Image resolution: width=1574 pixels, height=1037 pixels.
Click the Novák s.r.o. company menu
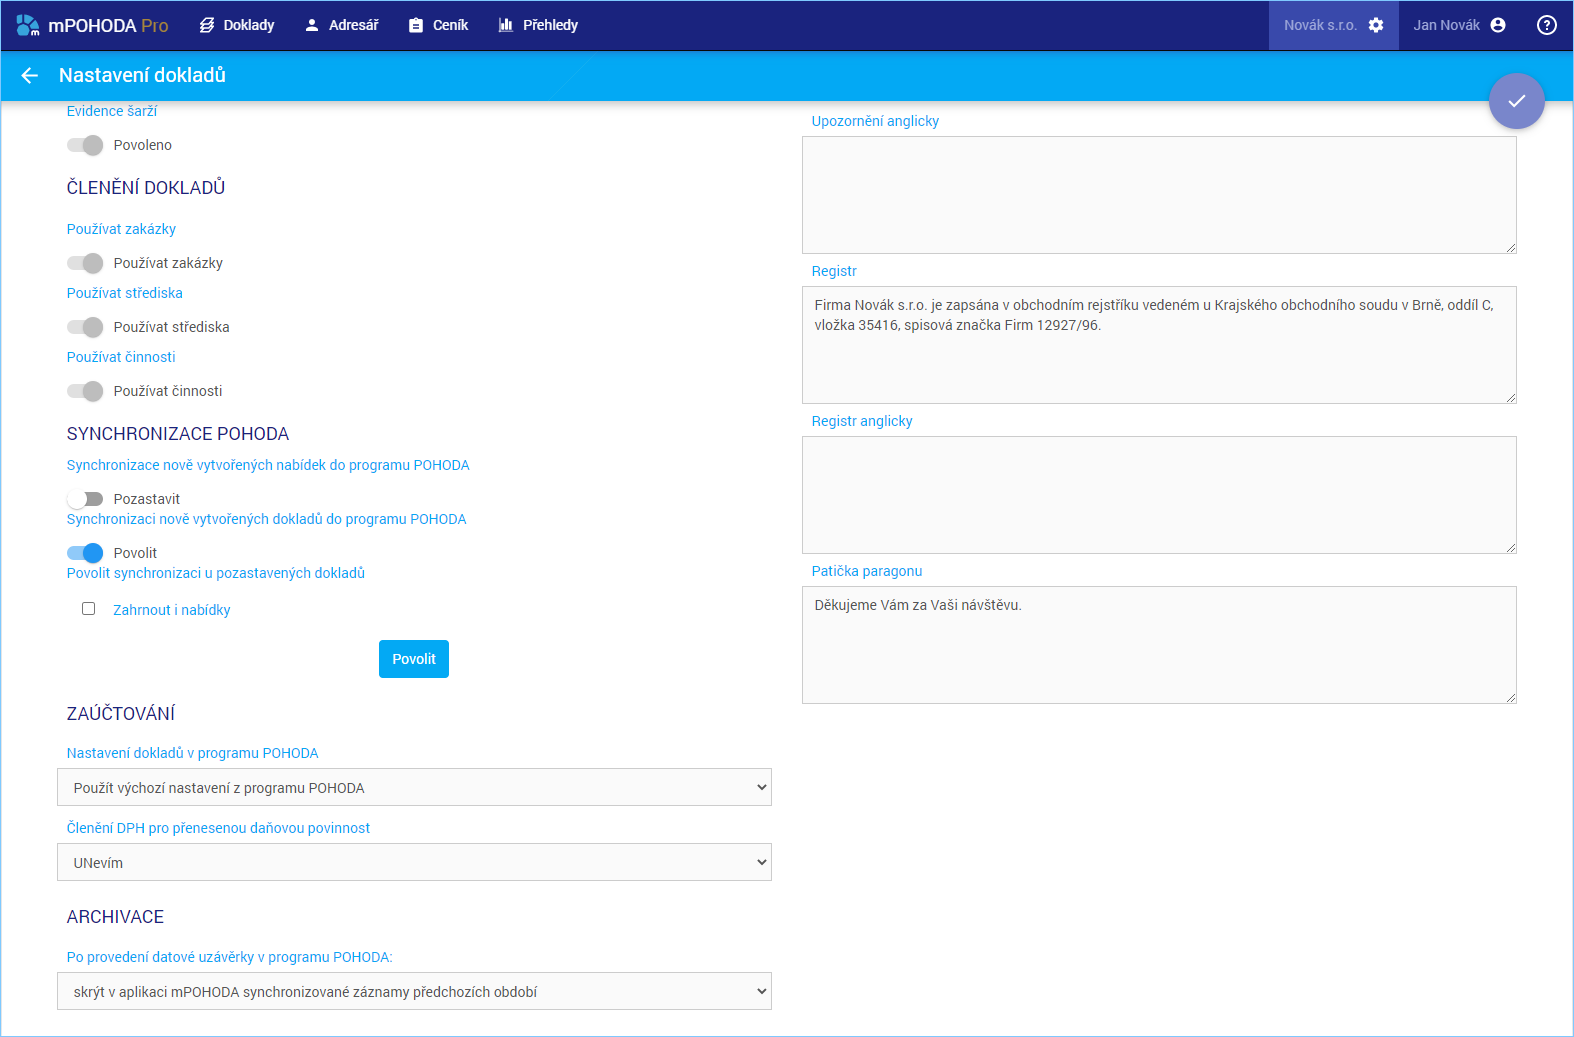pos(1334,25)
